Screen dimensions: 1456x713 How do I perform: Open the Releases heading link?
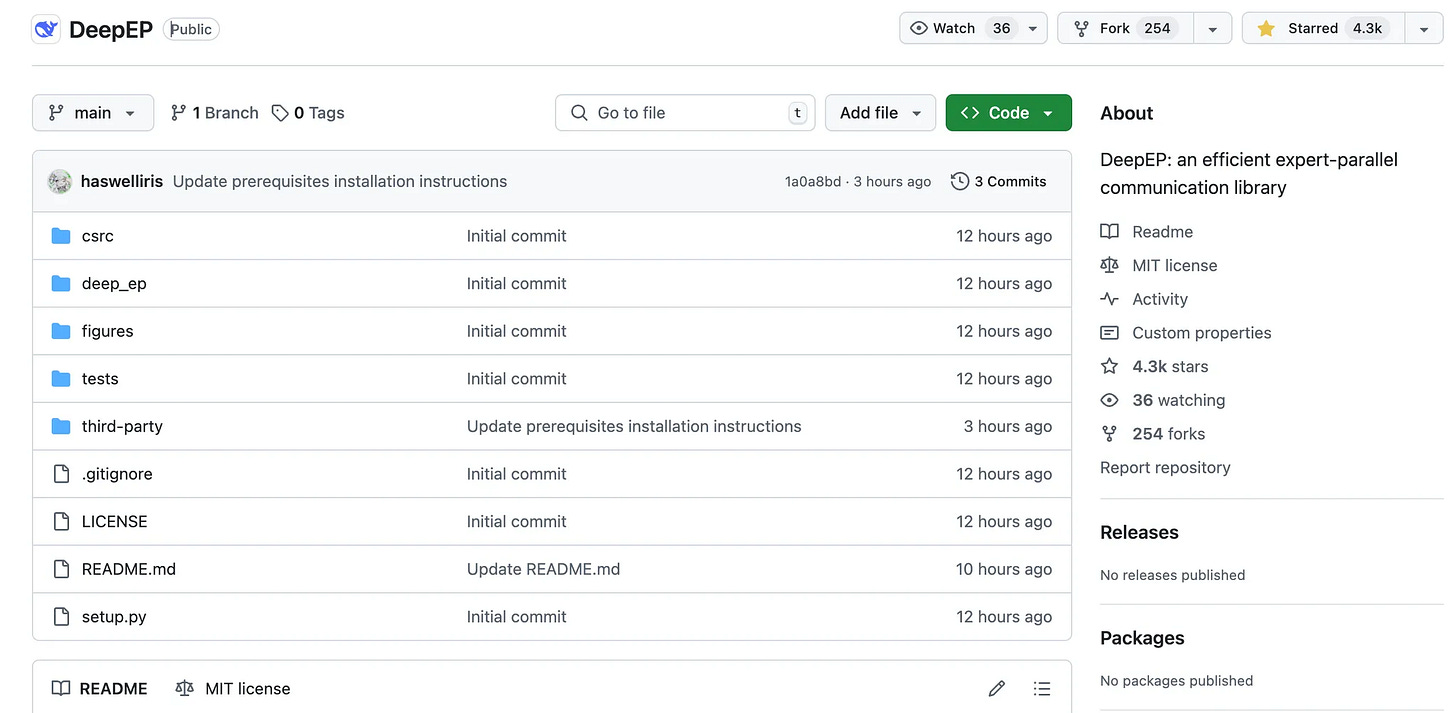coord(1139,532)
